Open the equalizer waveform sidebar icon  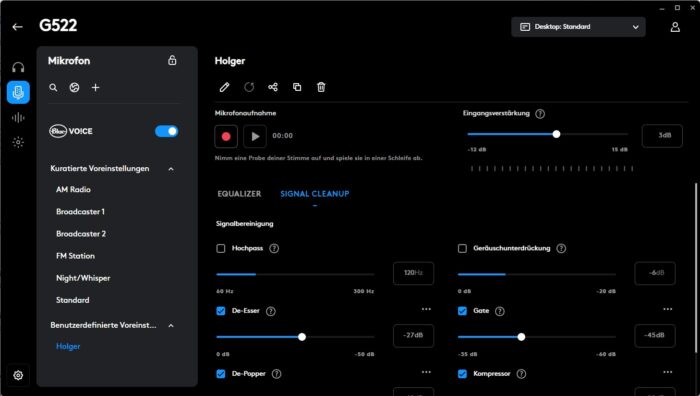click(x=18, y=117)
